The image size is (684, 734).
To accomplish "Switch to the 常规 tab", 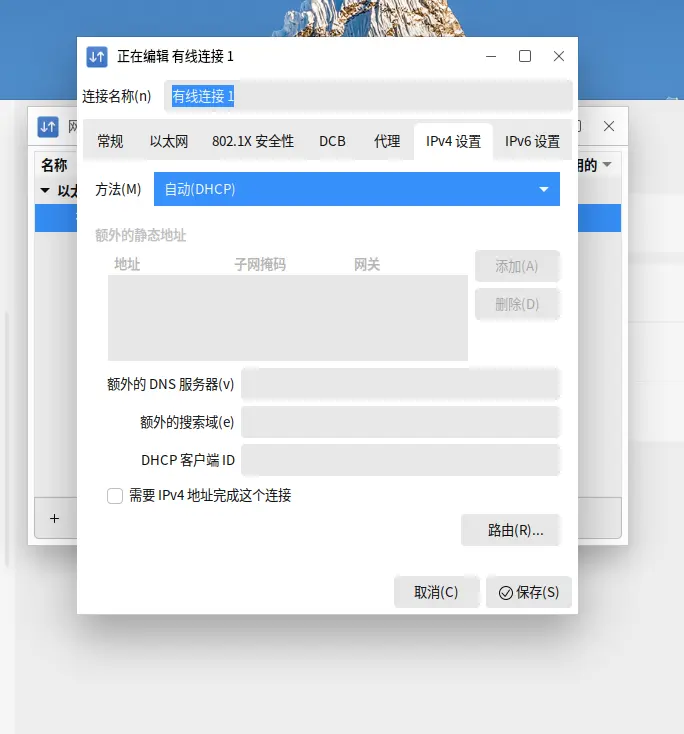I will click(110, 141).
